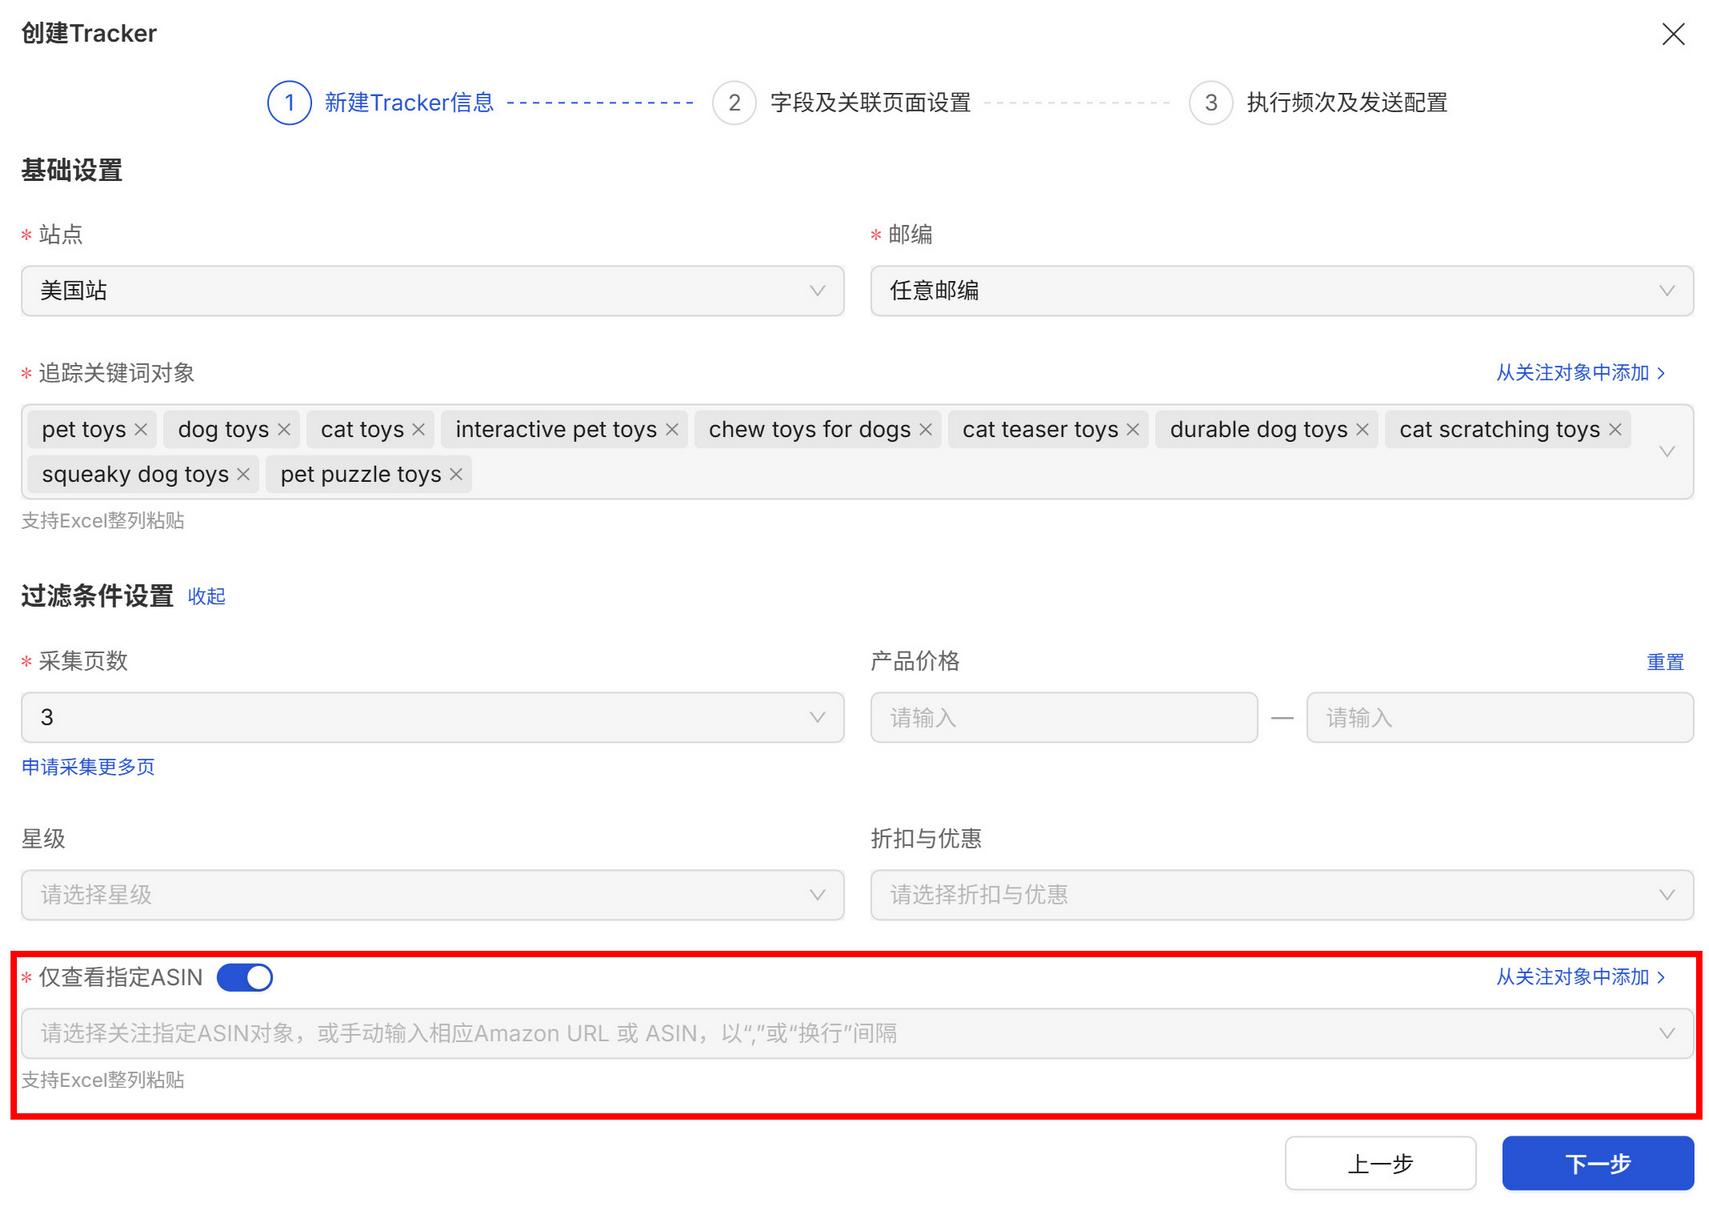Close the 创建Tracker dialog
This screenshot has height=1211, width=1709.
pos(1673,34)
